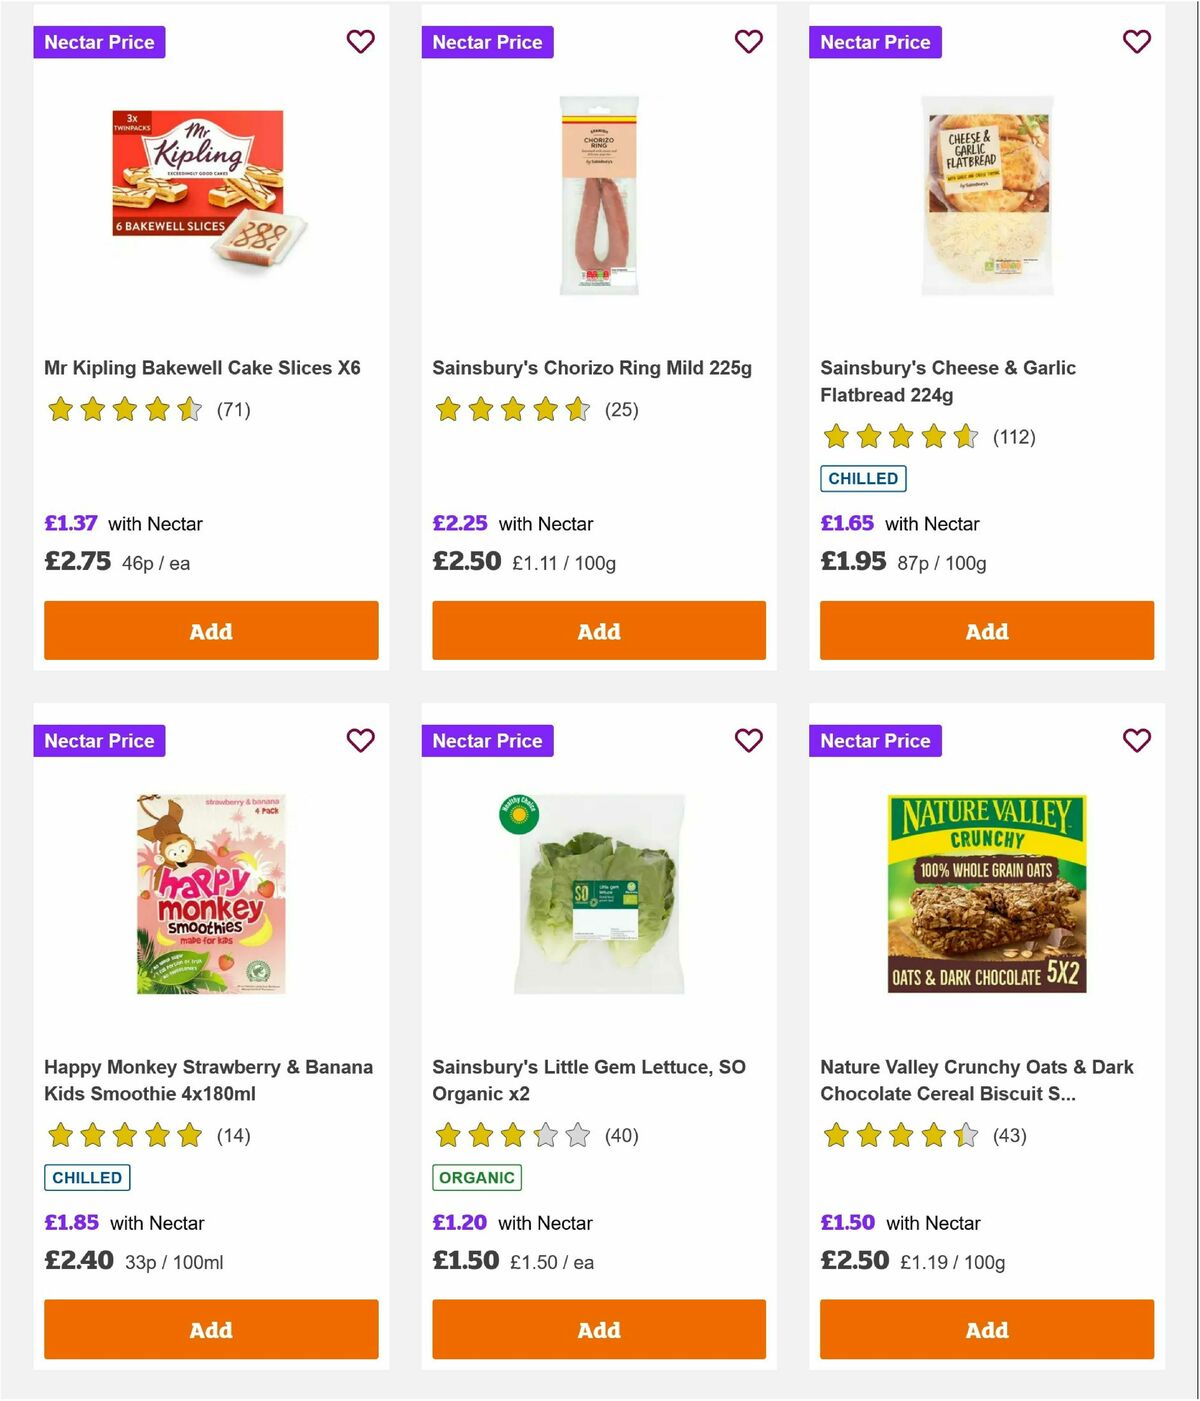The width and height of the screenshot is (1200, 1401).
Task: Click the heart icon on Nature Valley Crunchy card
Action: point(1136,741)
